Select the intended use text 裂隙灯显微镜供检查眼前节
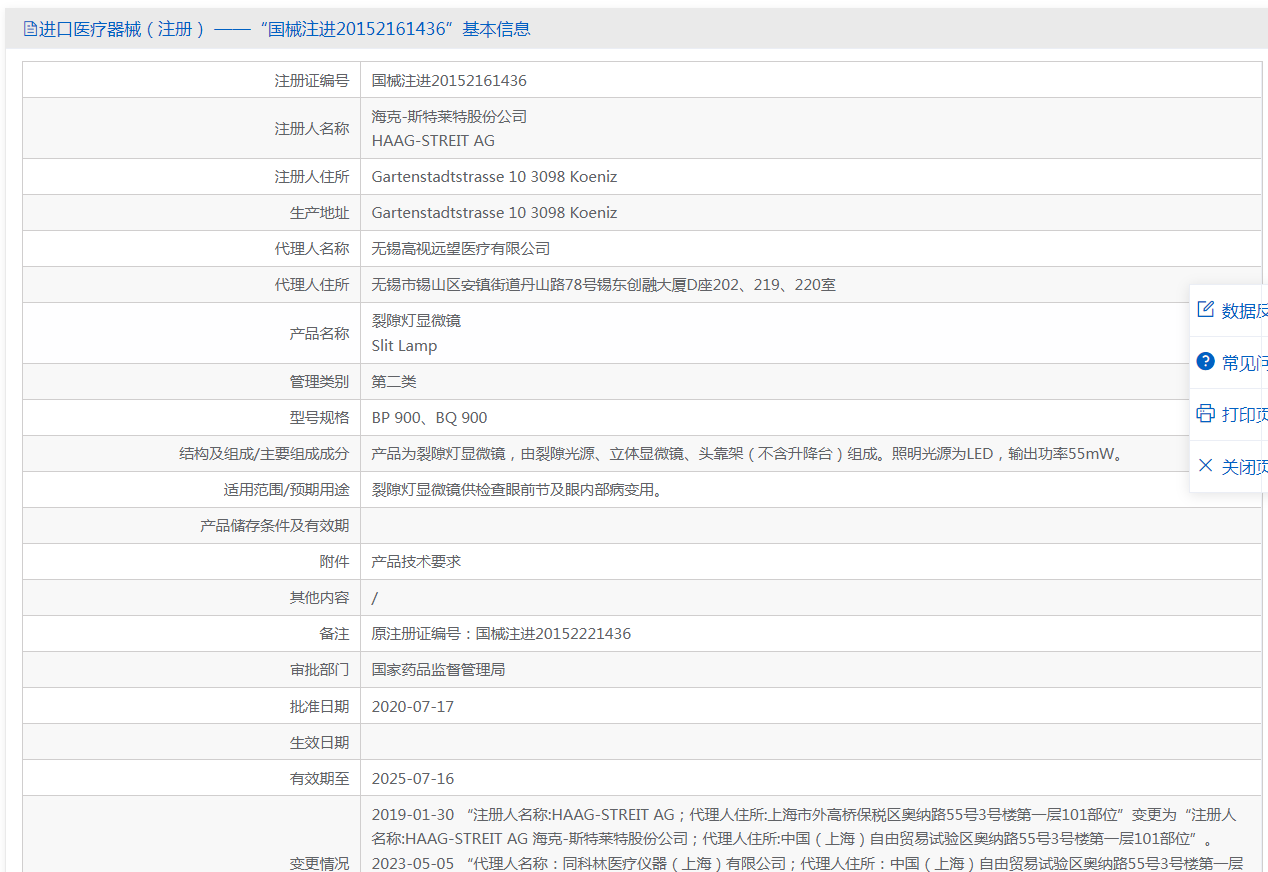 point(516,490)
